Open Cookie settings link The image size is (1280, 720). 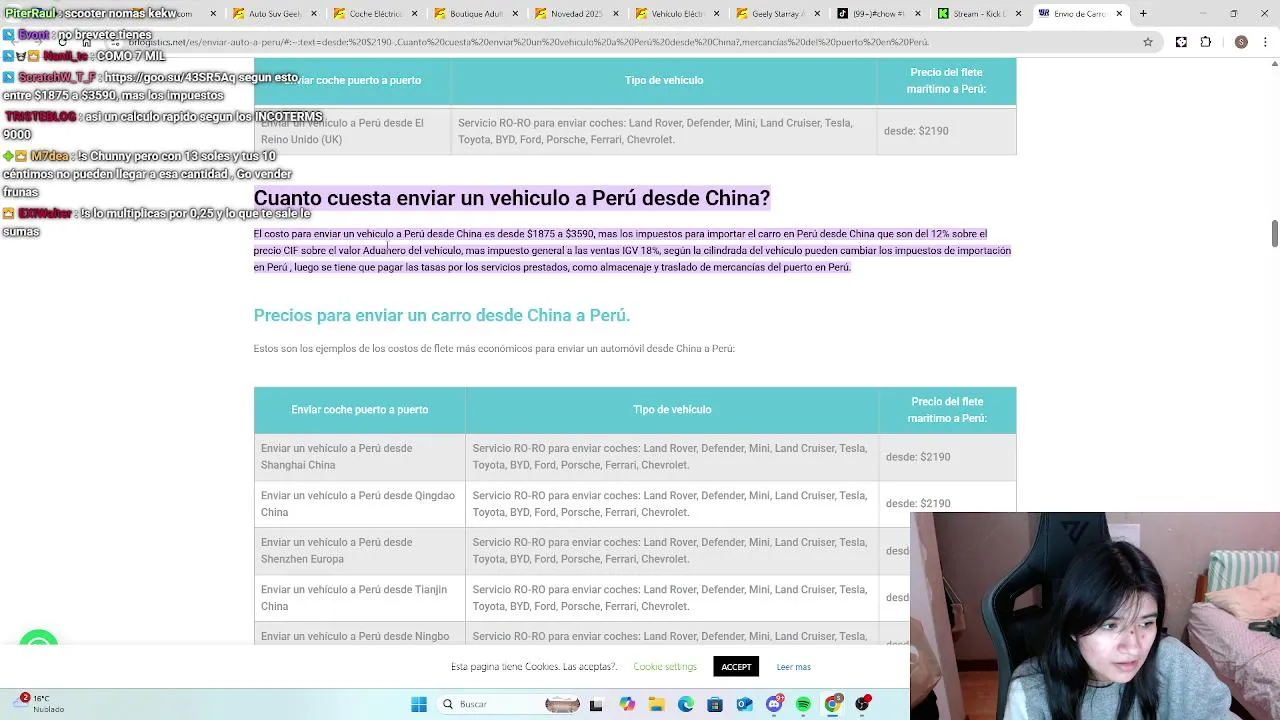click(x=665, y=667)
